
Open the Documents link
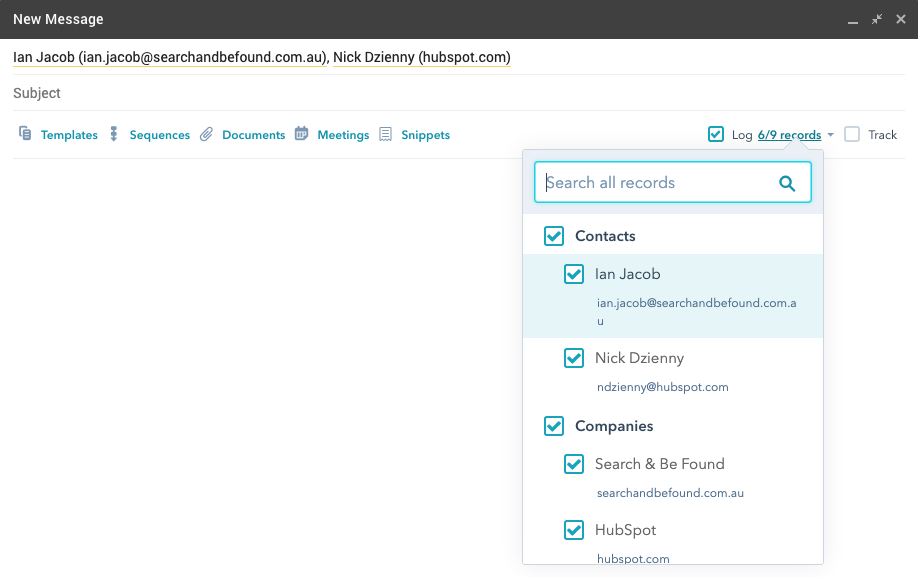[x=254, y=135]
